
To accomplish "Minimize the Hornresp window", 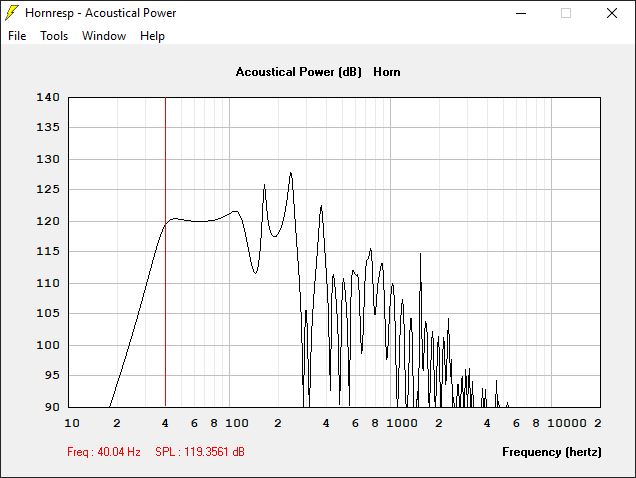I will pos(521,13).
